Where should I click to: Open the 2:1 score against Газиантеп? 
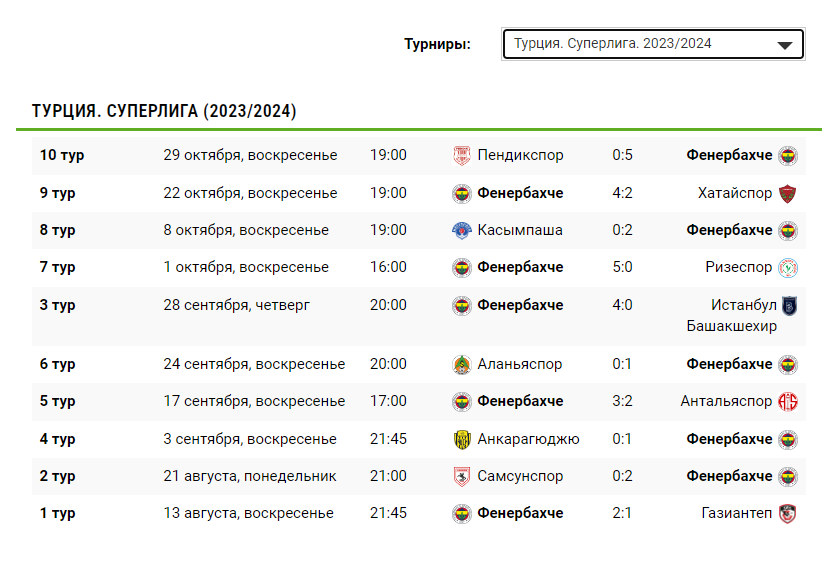622,513
